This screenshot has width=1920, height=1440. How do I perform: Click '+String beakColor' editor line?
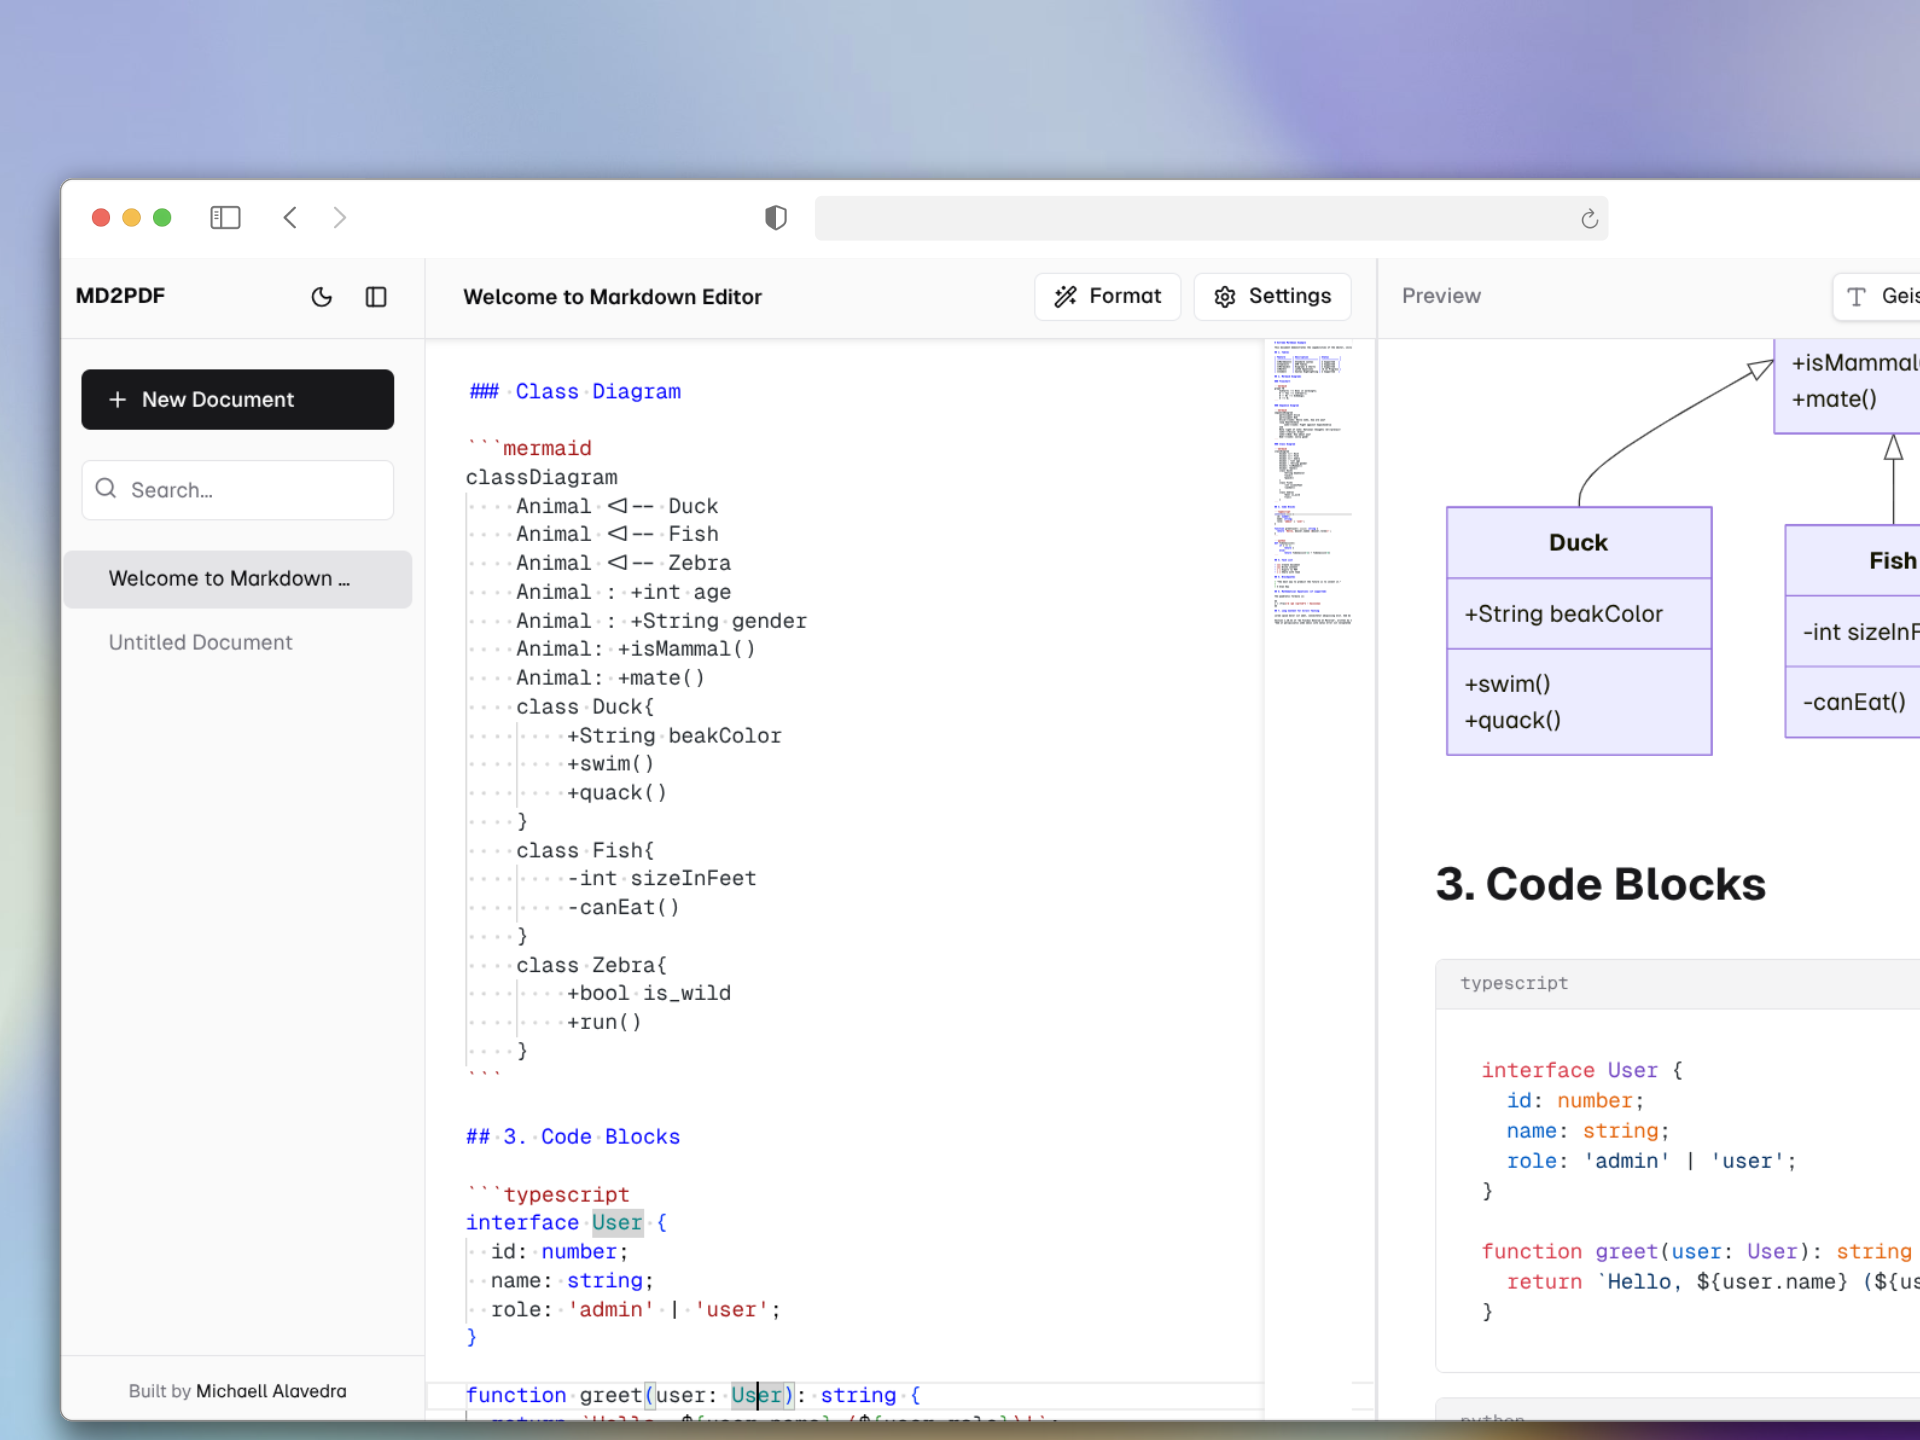674,736
